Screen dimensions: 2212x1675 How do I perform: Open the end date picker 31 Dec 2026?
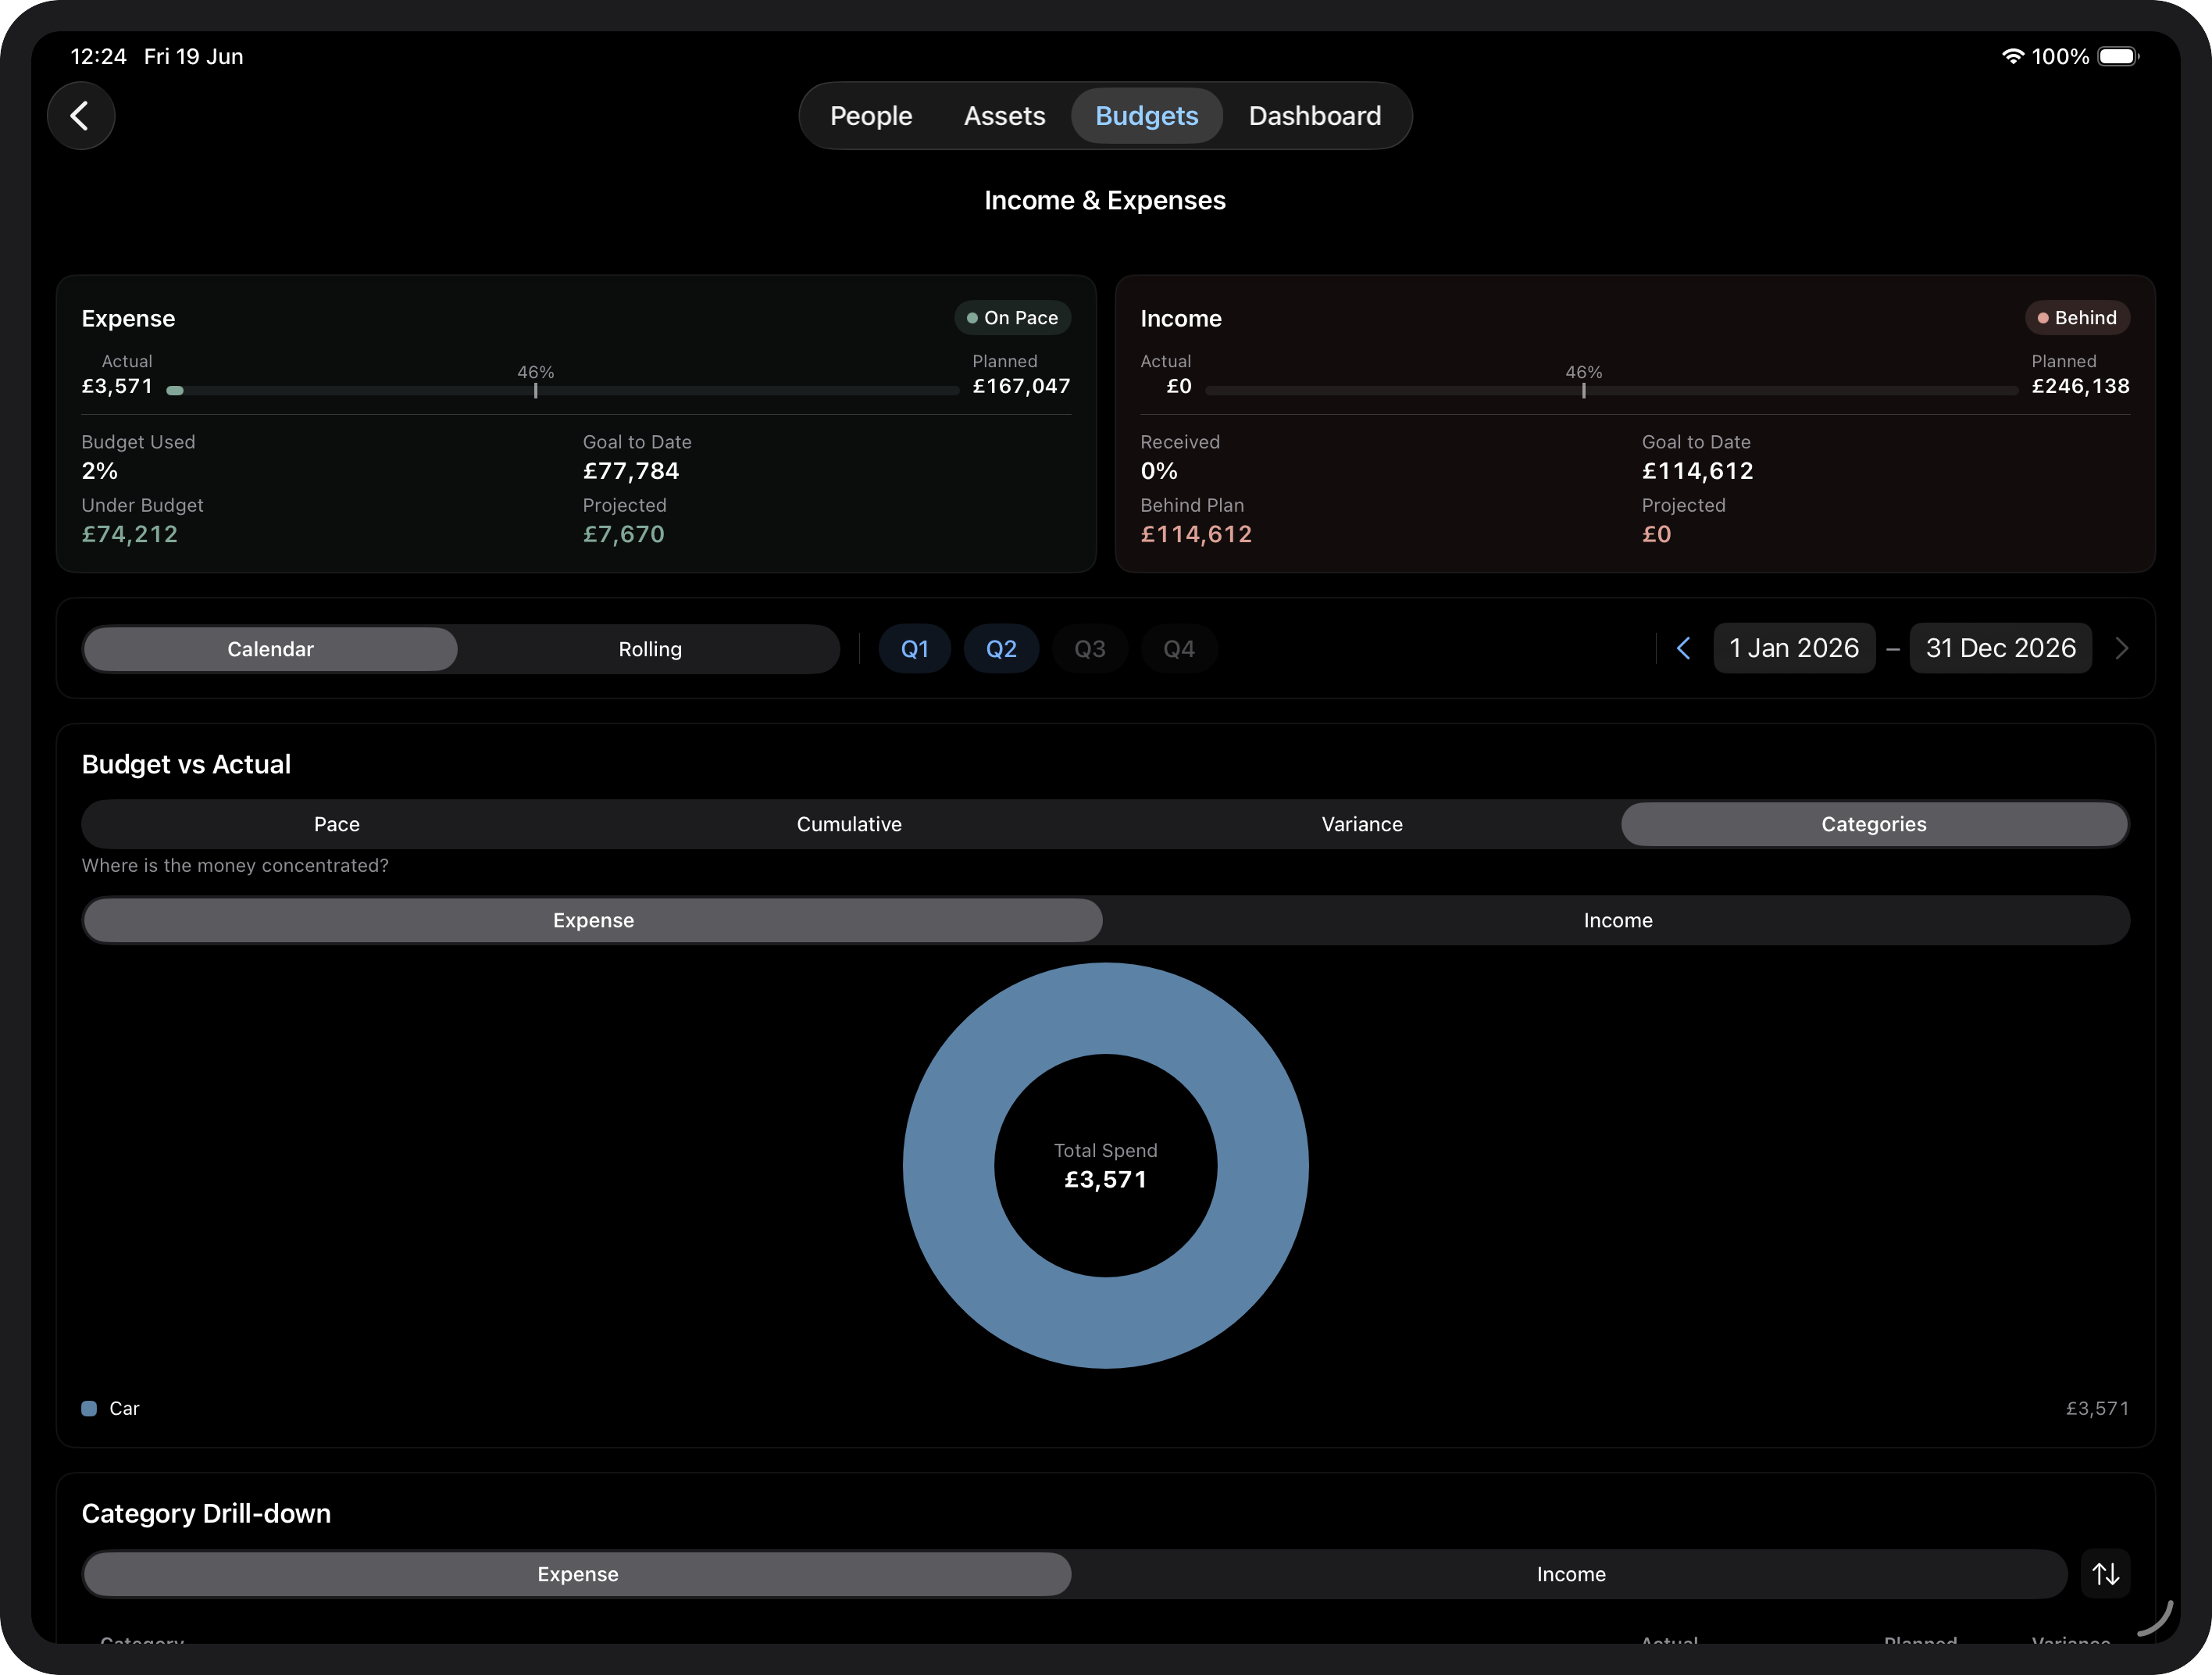coord(2001,648)
